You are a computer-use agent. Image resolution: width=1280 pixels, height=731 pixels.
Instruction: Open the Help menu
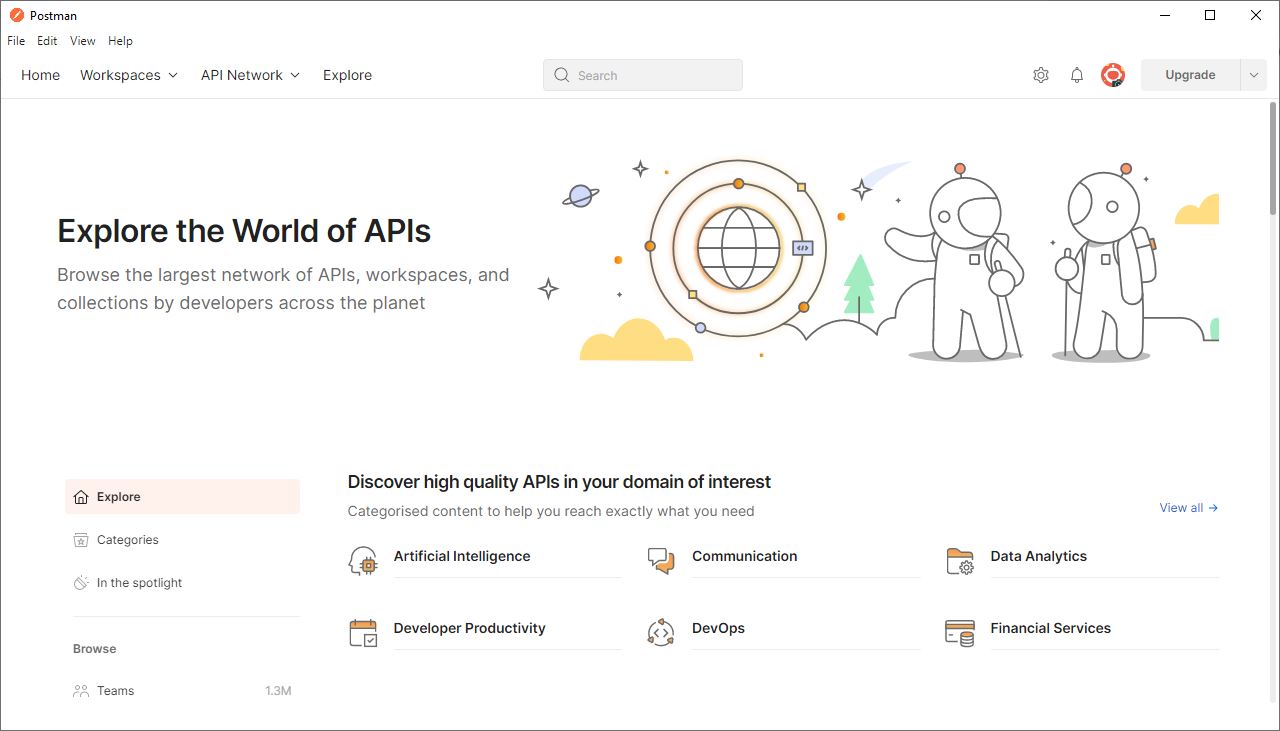pos(120,41)
